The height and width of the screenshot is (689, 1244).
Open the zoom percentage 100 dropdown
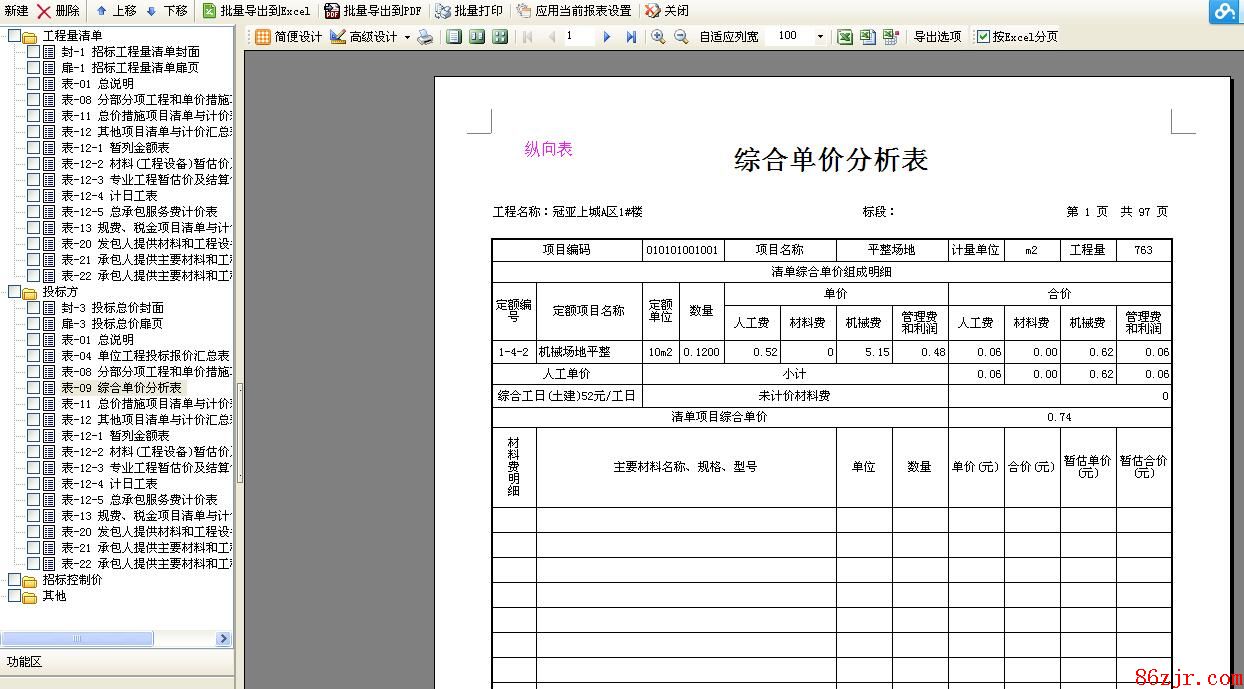click(x=821, y=37)
